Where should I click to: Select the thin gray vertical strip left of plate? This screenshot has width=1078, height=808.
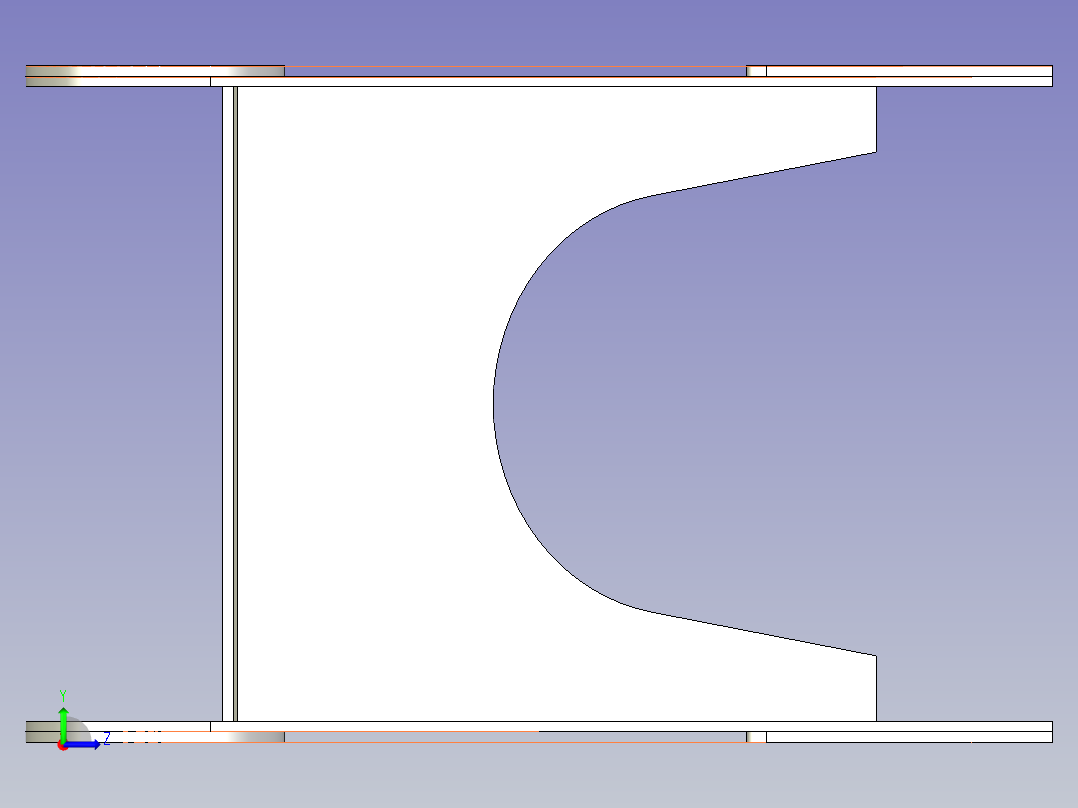235,404
